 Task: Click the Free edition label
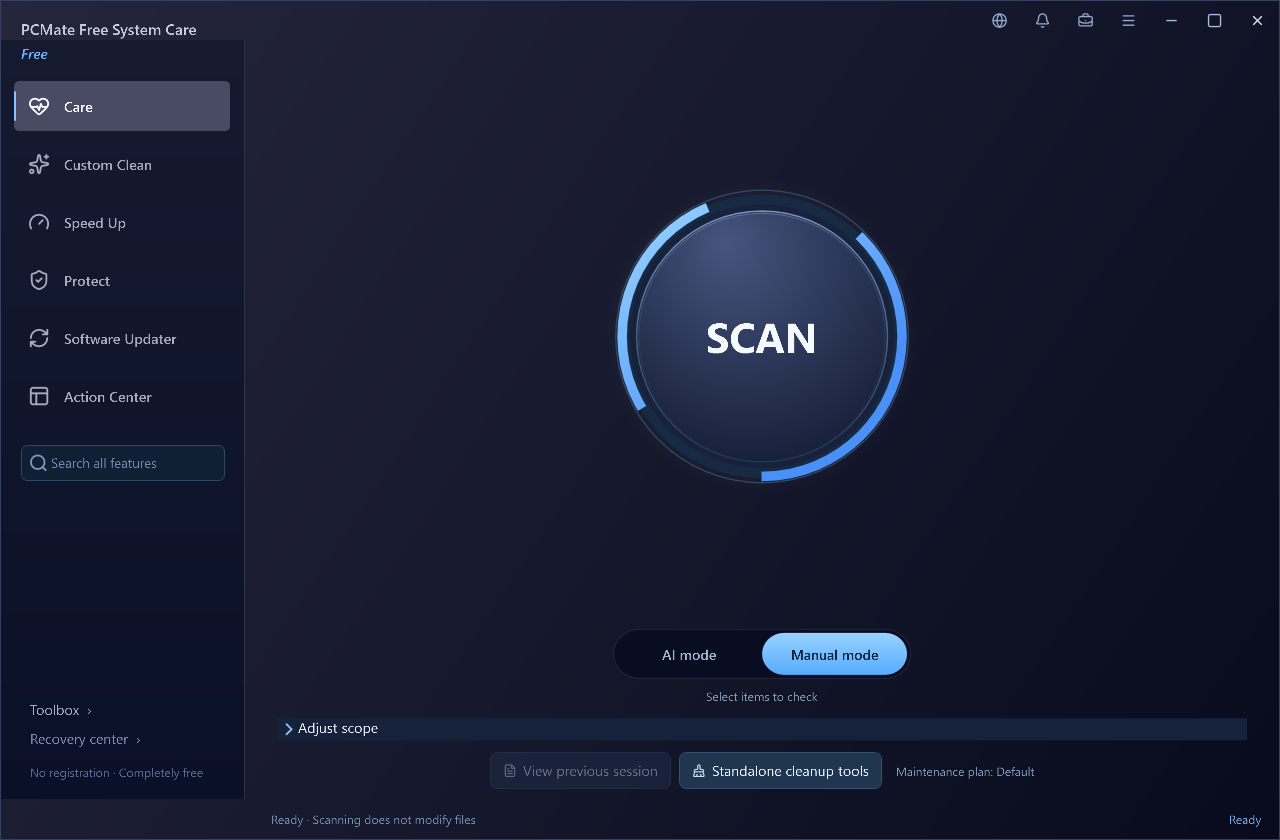[35, 55]
